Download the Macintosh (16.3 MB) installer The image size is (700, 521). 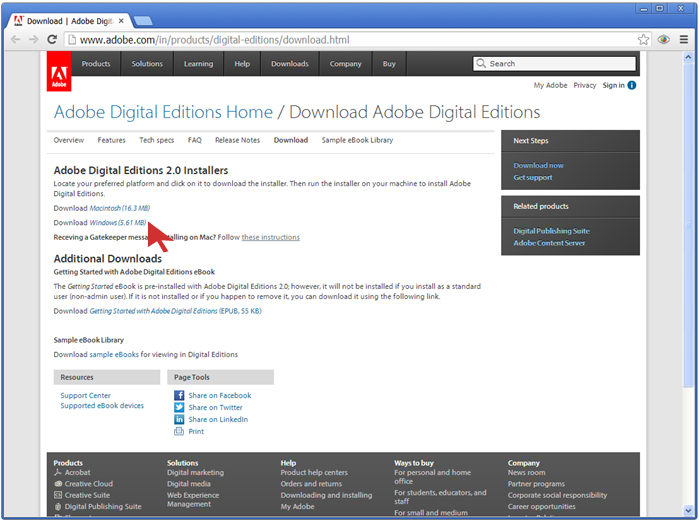point(120,208)
